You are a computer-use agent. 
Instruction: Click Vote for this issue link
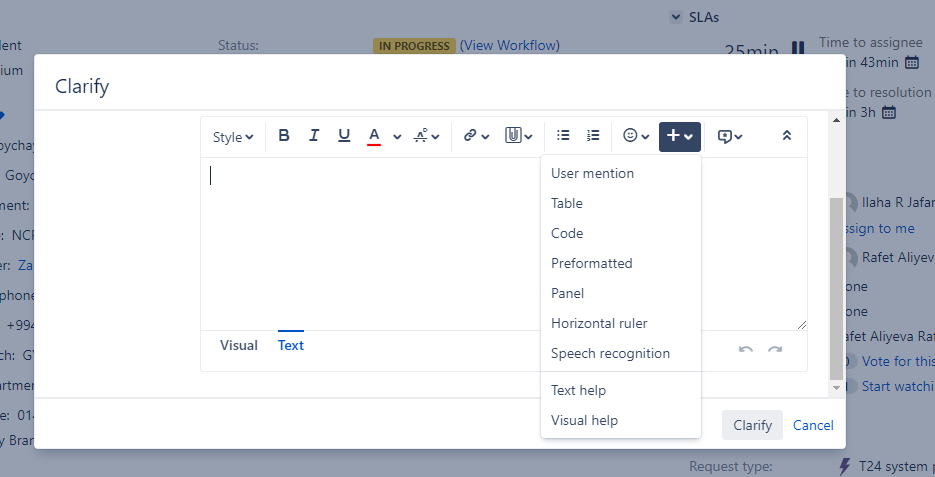pos(898,361)
